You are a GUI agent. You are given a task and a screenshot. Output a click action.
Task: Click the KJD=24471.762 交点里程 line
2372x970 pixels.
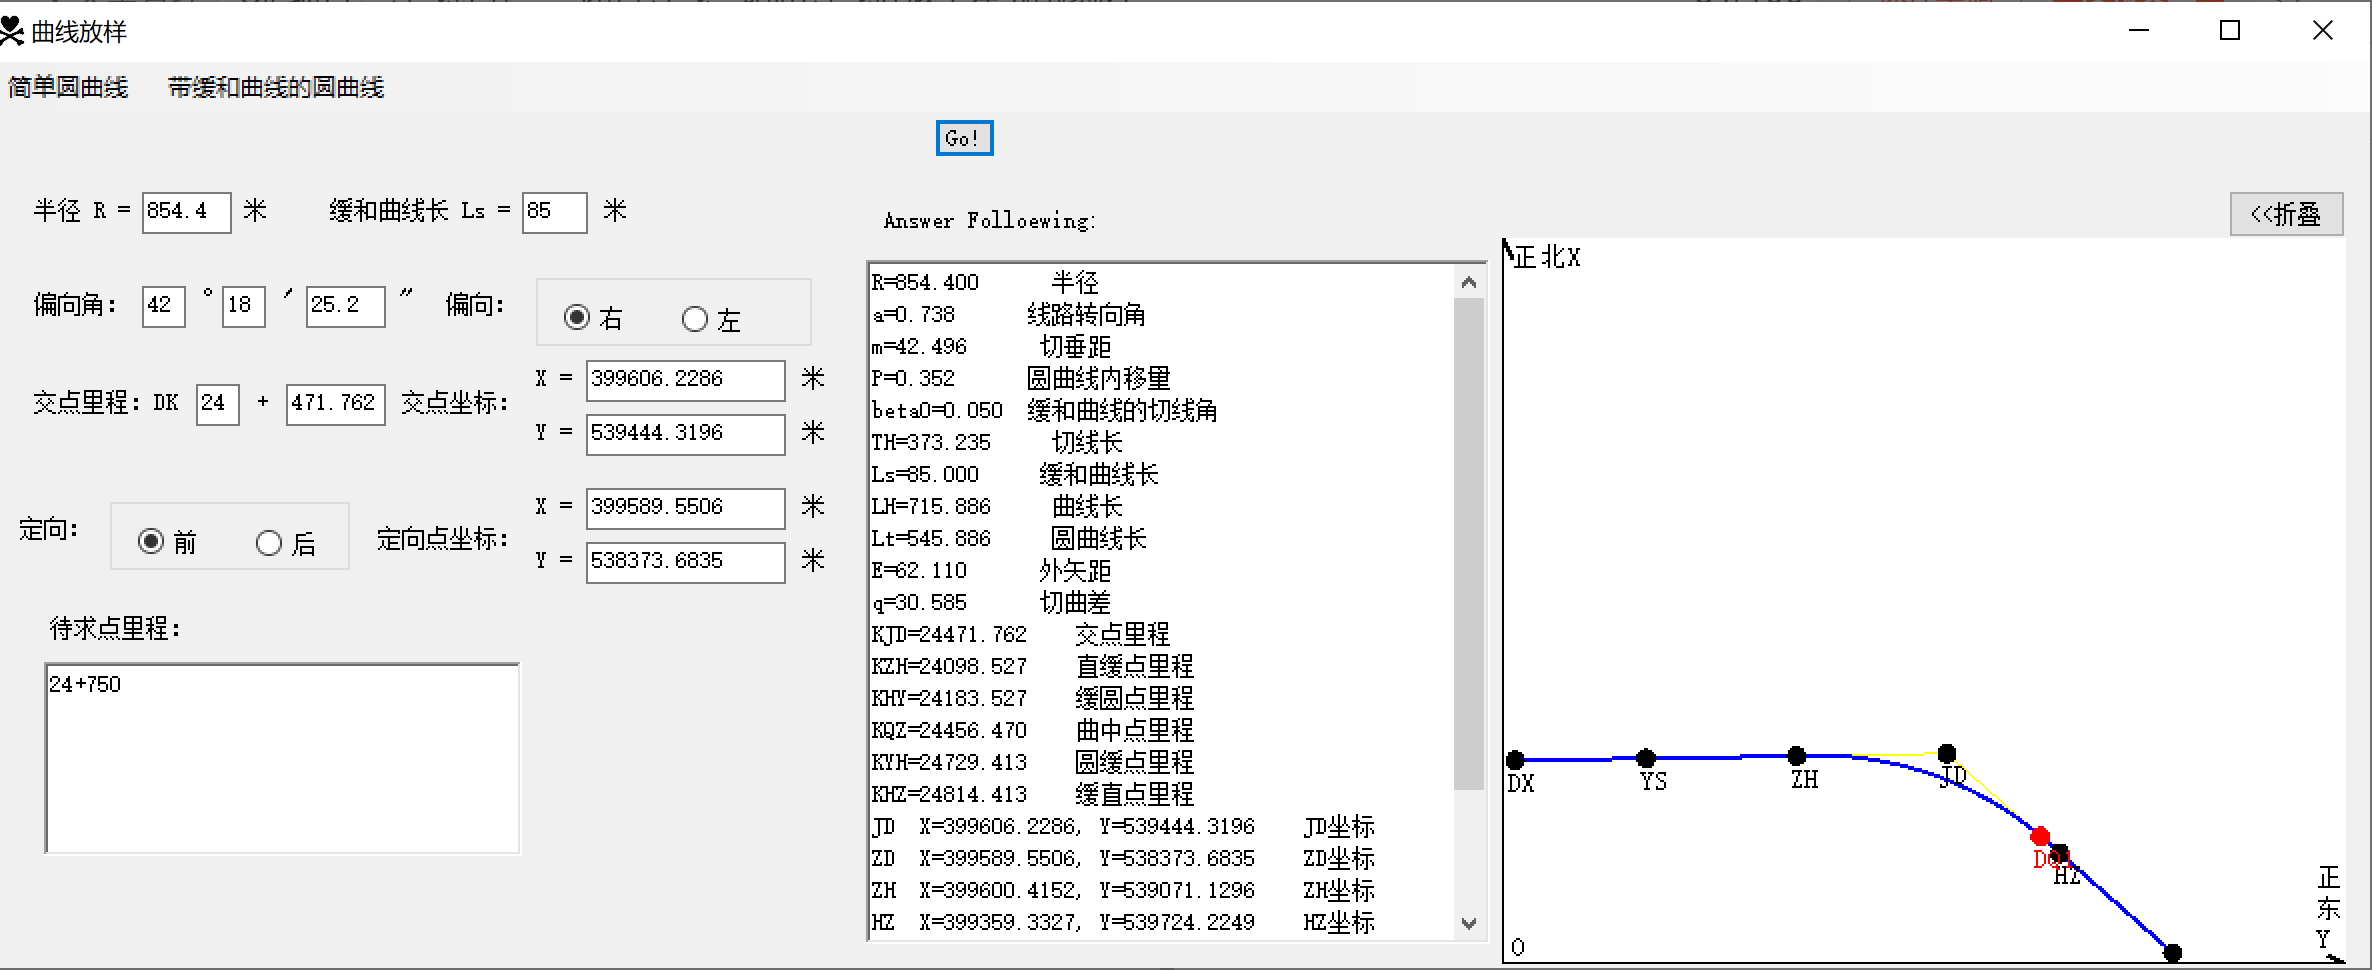(1020, 635)
